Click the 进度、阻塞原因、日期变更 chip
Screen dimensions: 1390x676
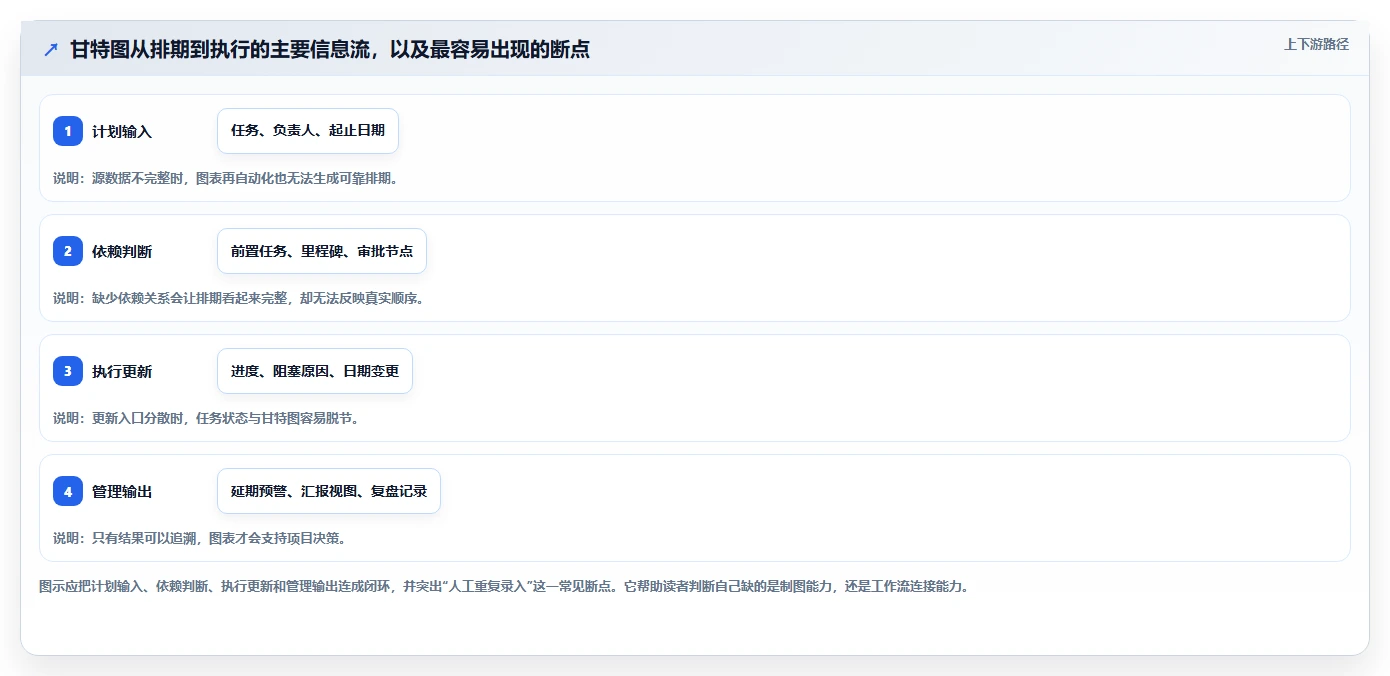[x=315, y=371]
